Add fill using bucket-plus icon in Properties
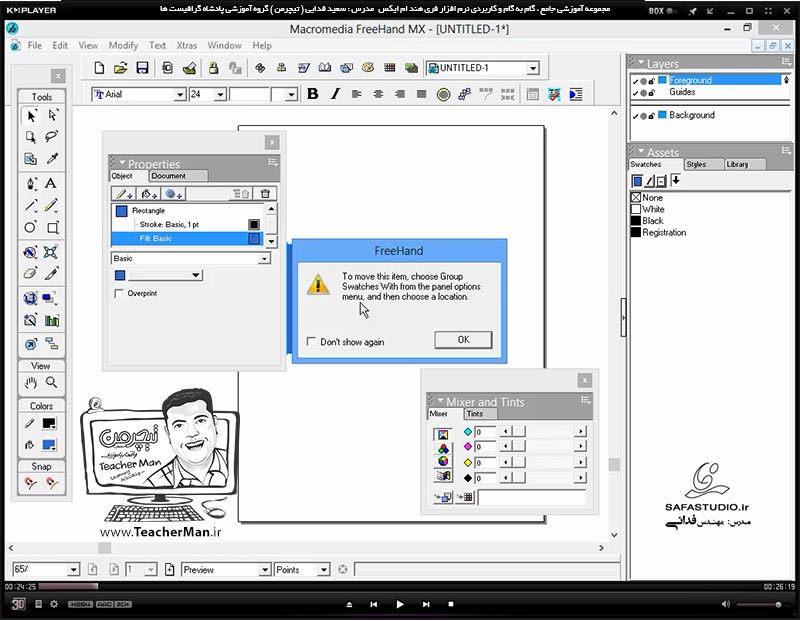800x621 pixels. [x=149, y=194]
